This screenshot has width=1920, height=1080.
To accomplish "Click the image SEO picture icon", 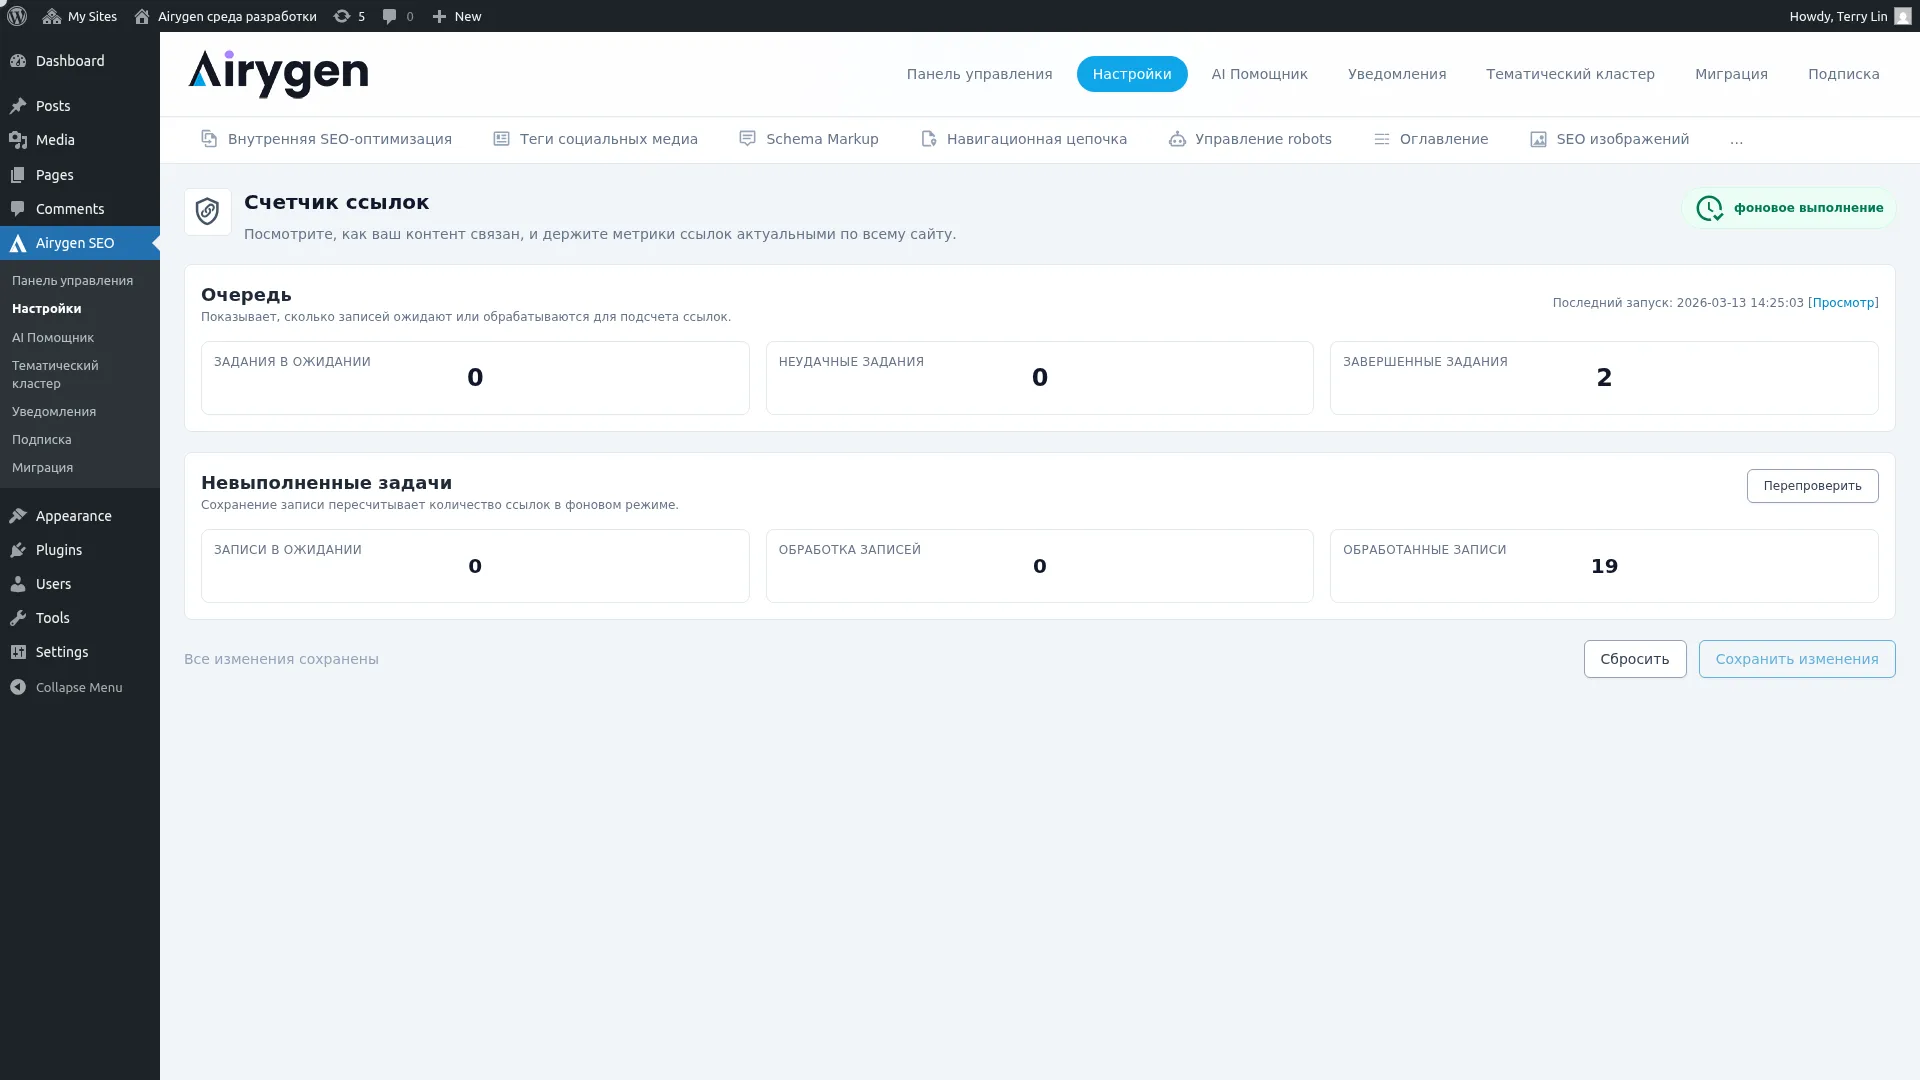I will pos(1538,139).
